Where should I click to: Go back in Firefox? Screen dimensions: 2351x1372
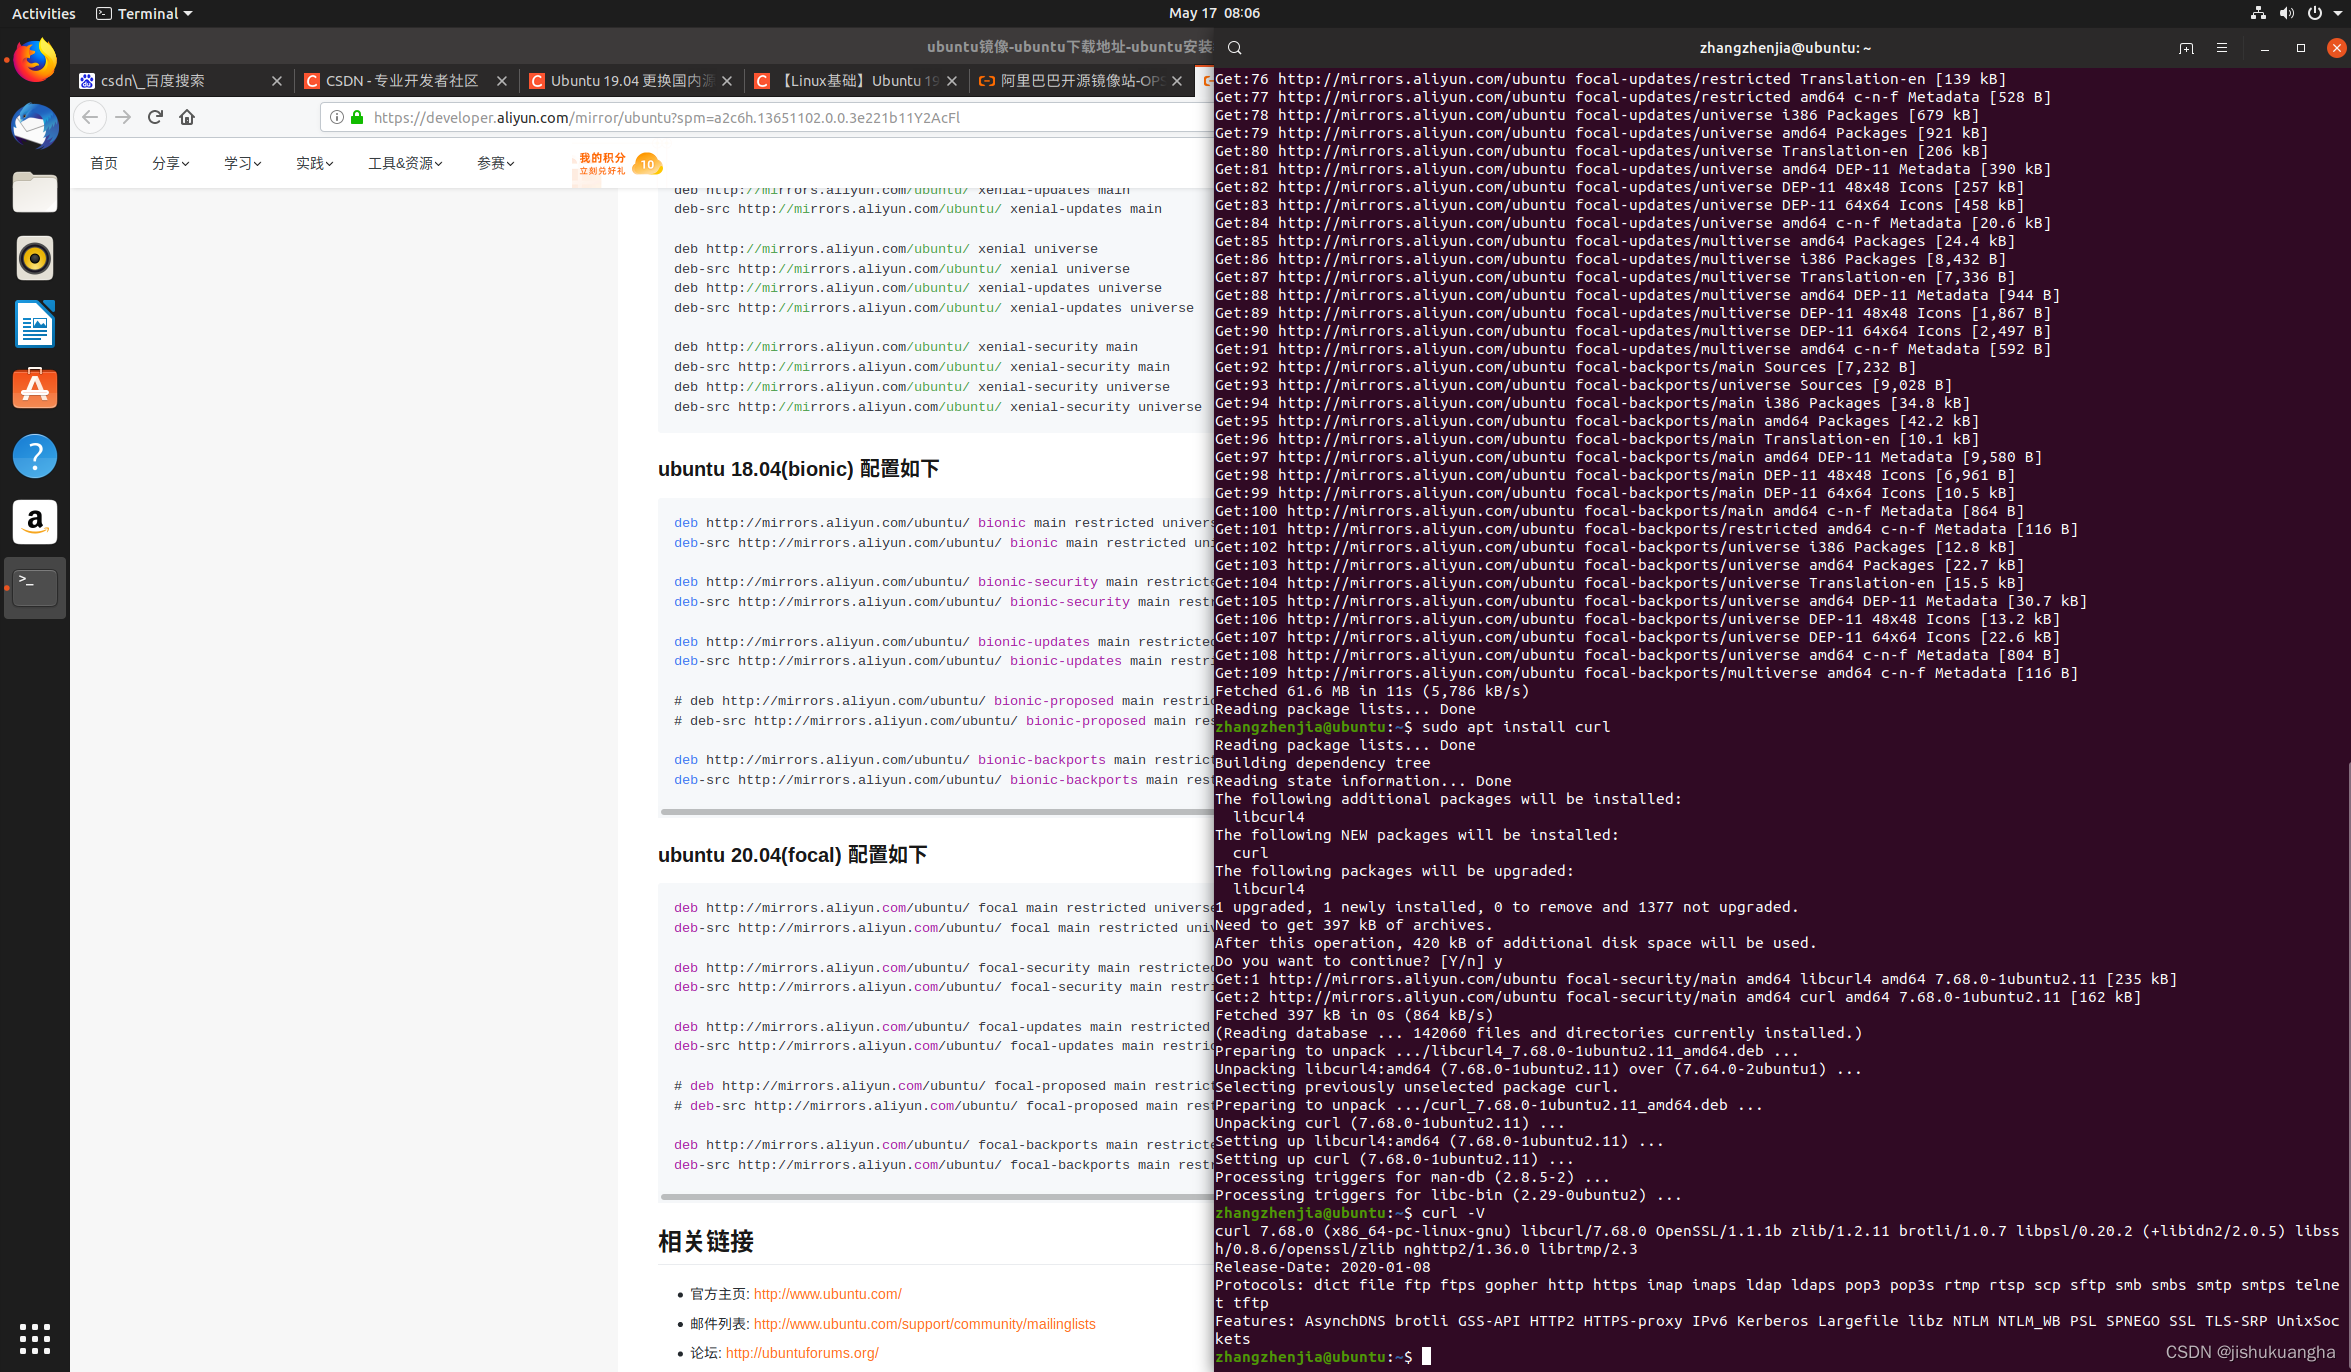(x=90, y=117)
